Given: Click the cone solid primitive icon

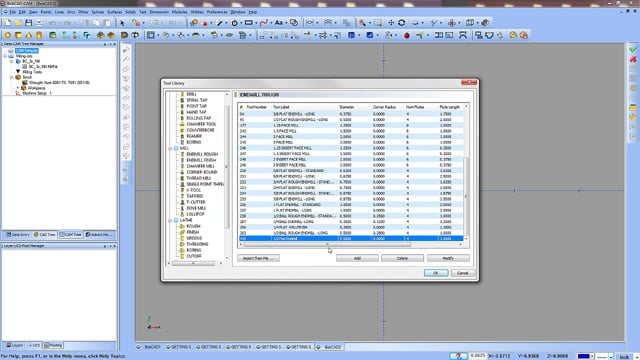Looking at the screenshot, I should click(29, 35).
